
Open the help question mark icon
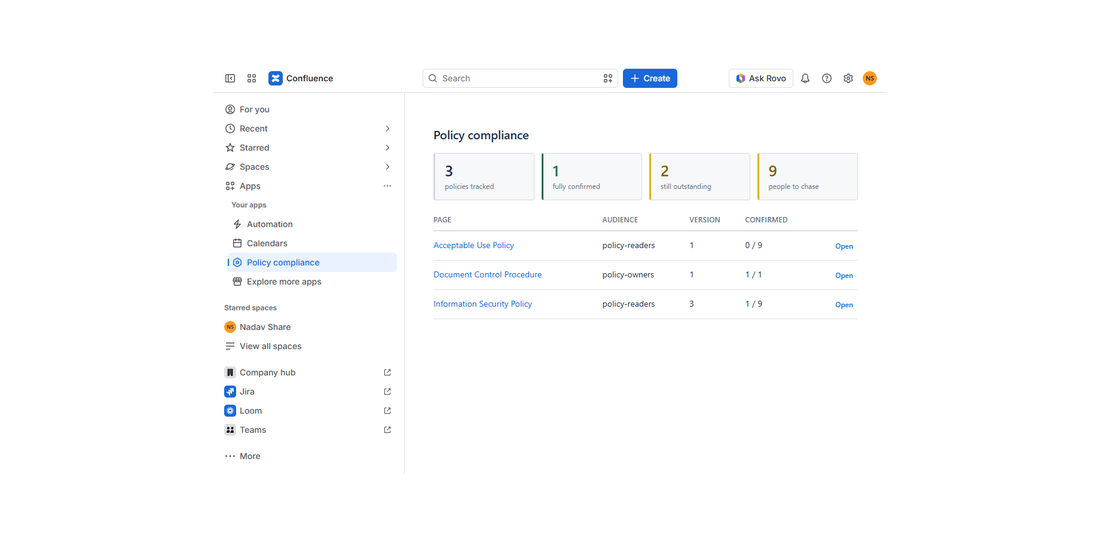pyautogui.click(x=827, y=79)
